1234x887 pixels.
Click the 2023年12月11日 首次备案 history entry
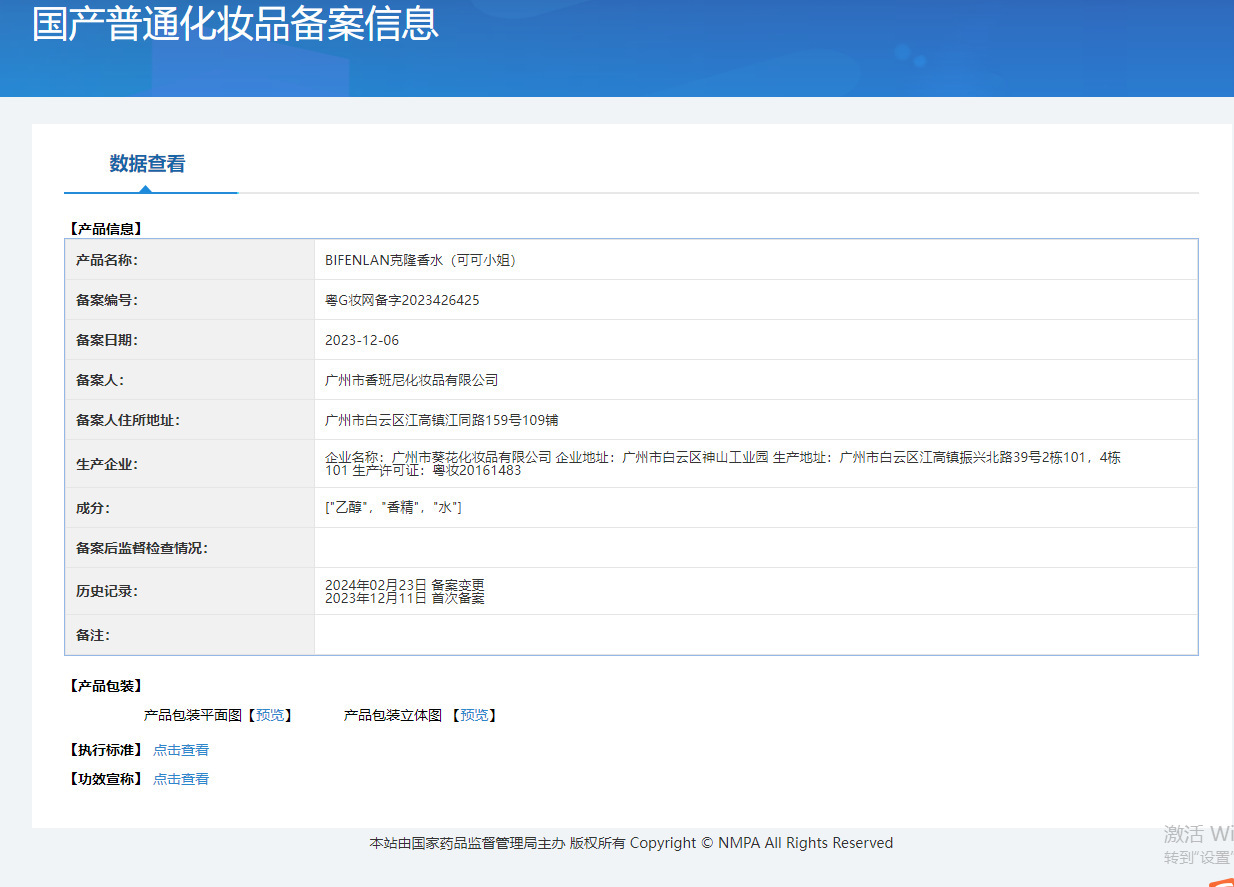(x=405, y=598)
